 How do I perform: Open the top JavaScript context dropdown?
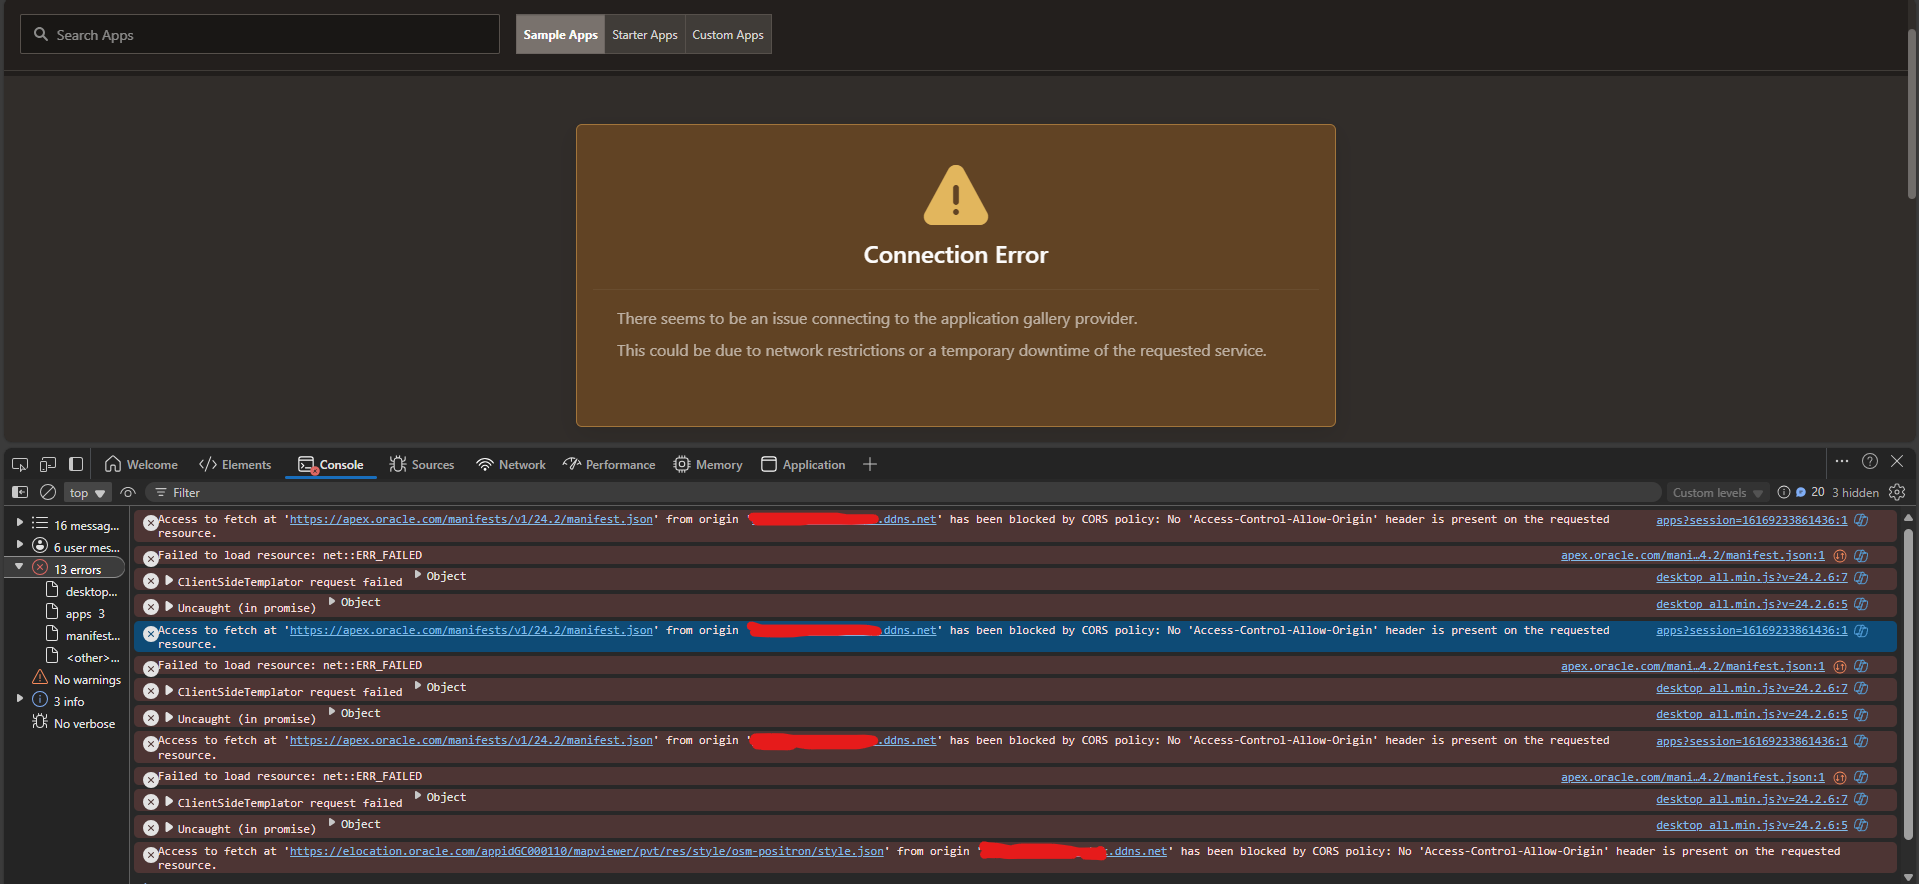coord(88,493)
